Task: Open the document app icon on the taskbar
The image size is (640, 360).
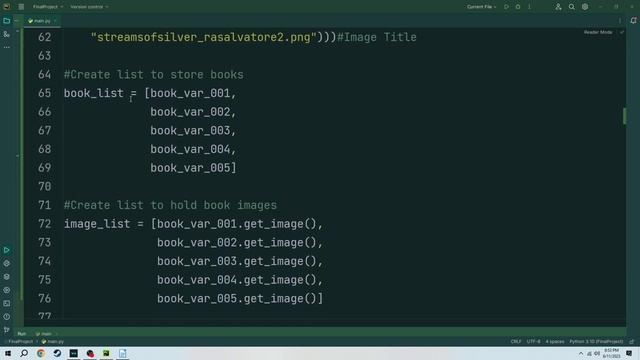Action: click(x=122, y=353)
